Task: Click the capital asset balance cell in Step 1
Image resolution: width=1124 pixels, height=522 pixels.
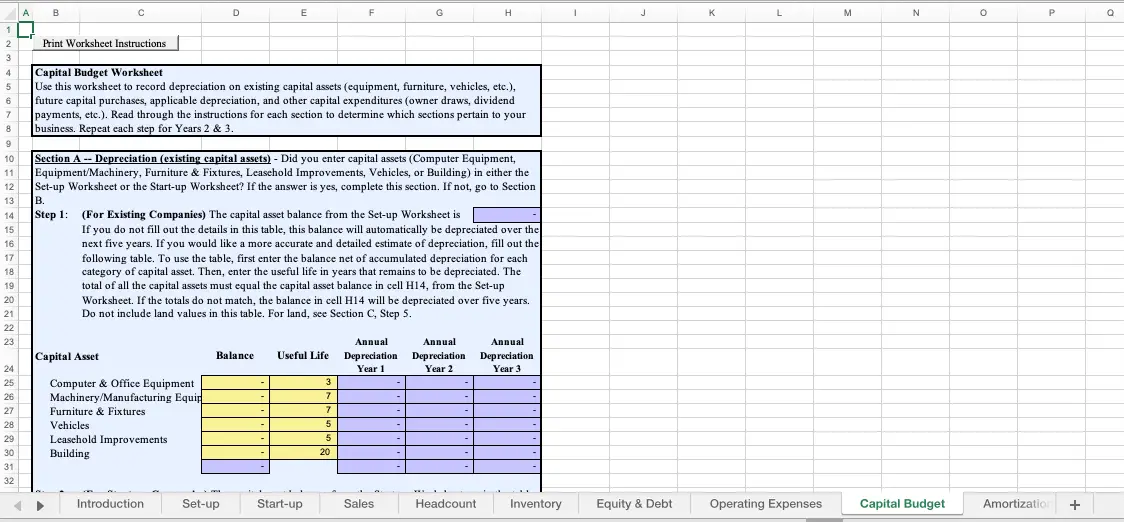Action: (506, 215)
